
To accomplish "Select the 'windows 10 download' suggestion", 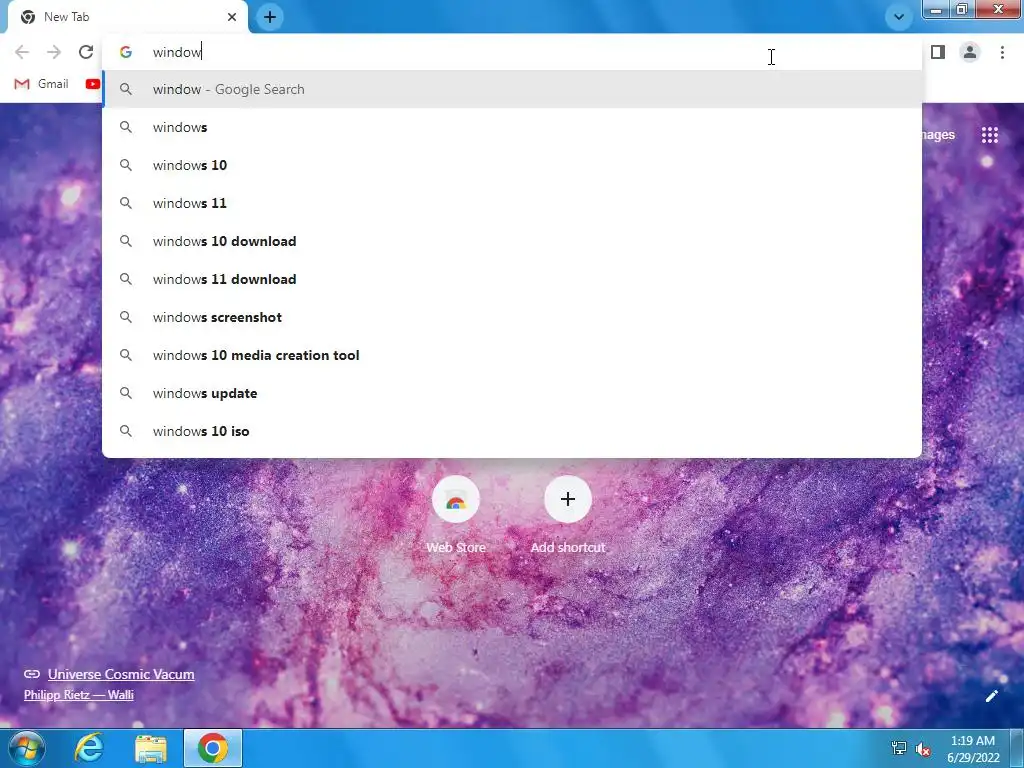I will pyautogui.click(x=512, y=241).
